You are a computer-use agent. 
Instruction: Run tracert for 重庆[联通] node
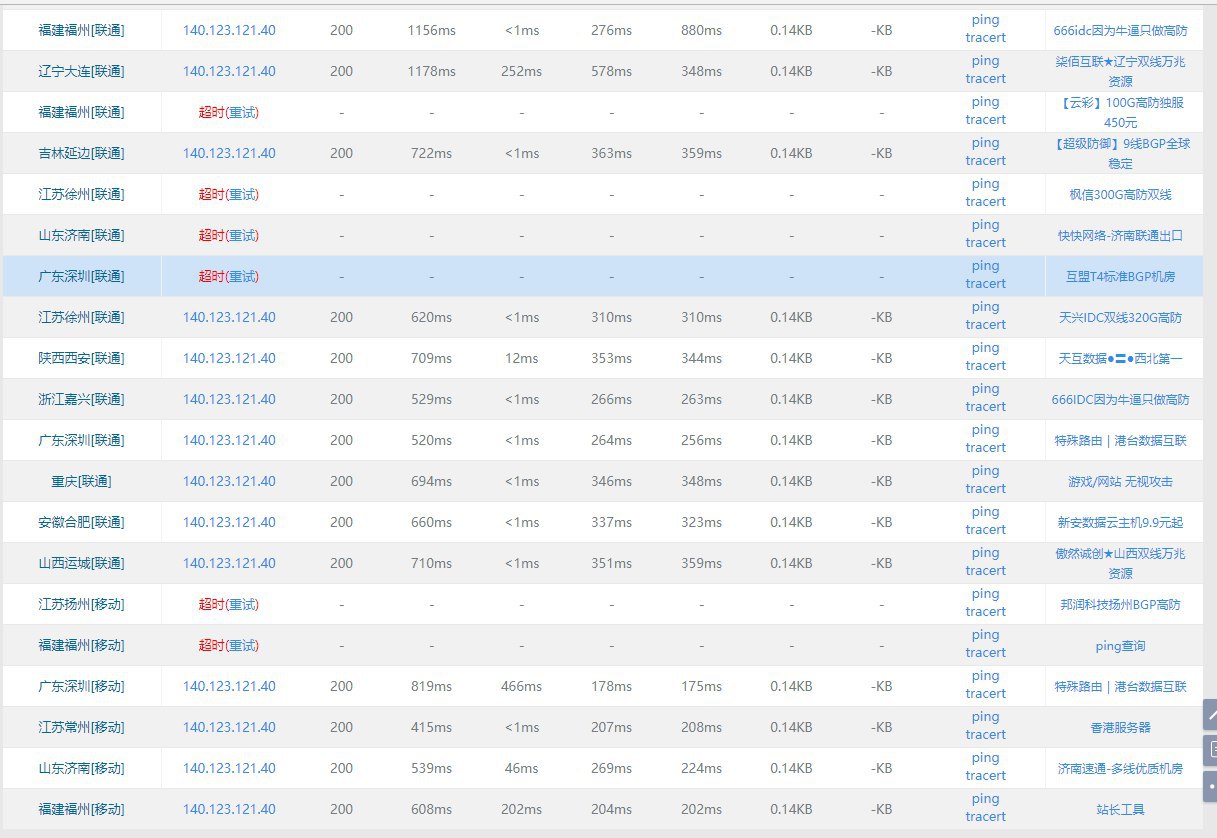985,489
